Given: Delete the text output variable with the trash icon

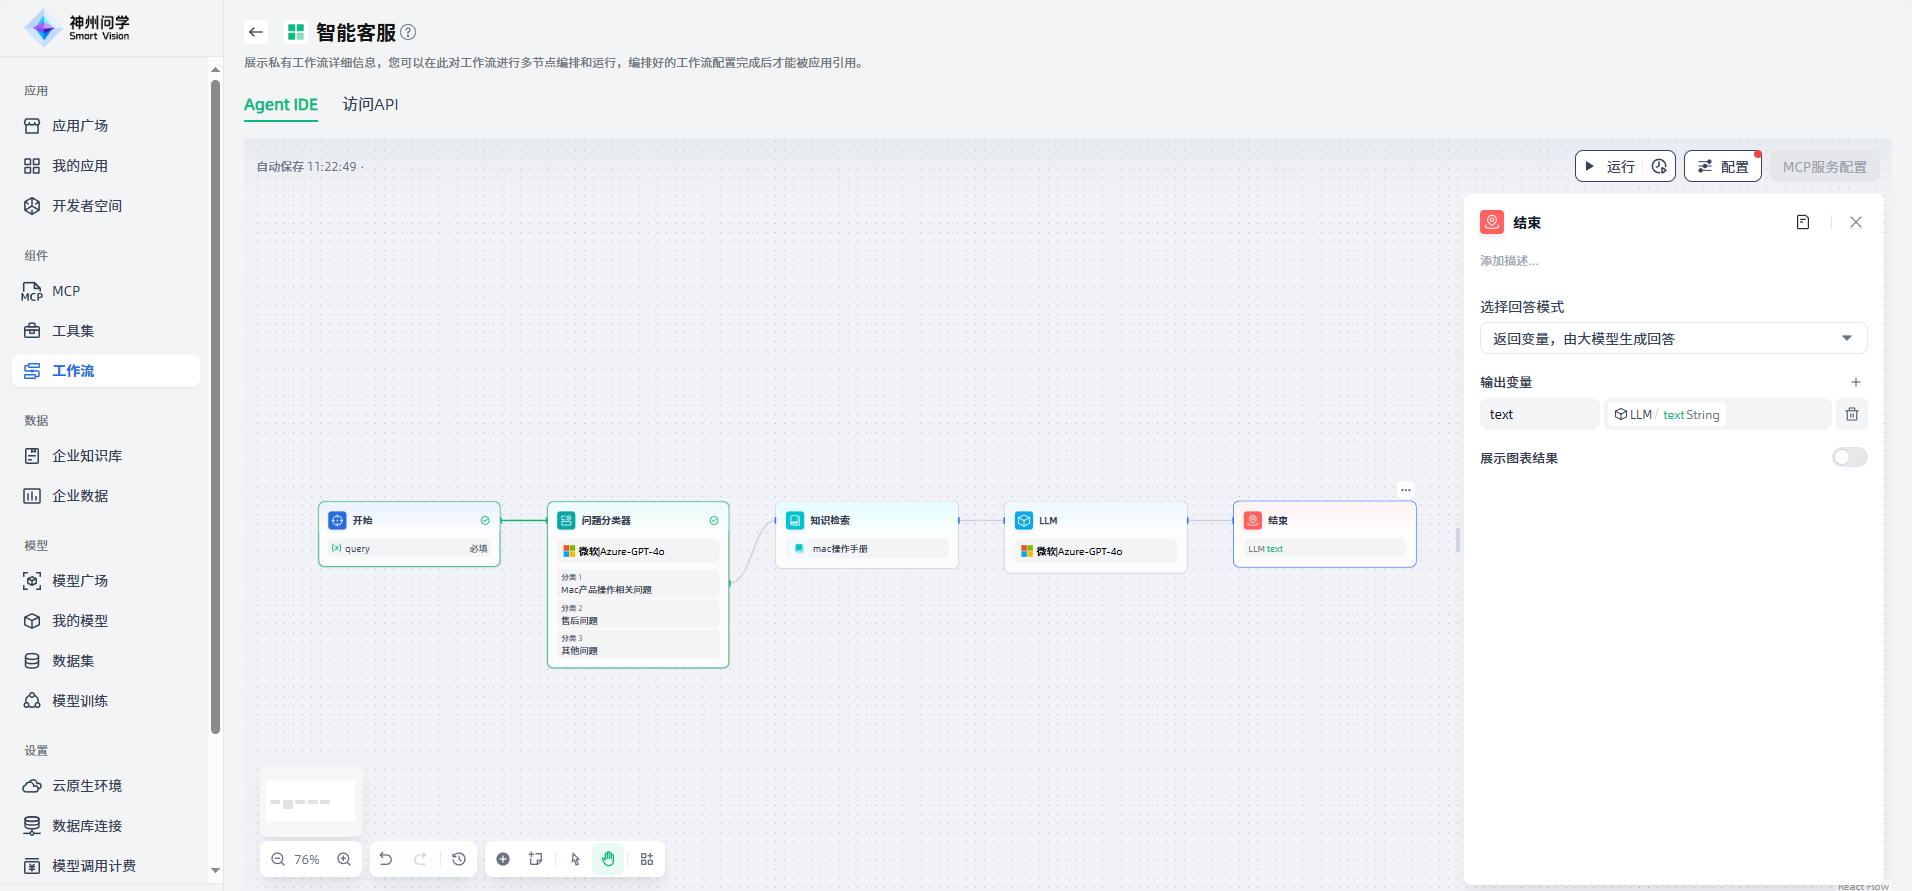Looking at the screenshot, I should [x=1851, y=414].
